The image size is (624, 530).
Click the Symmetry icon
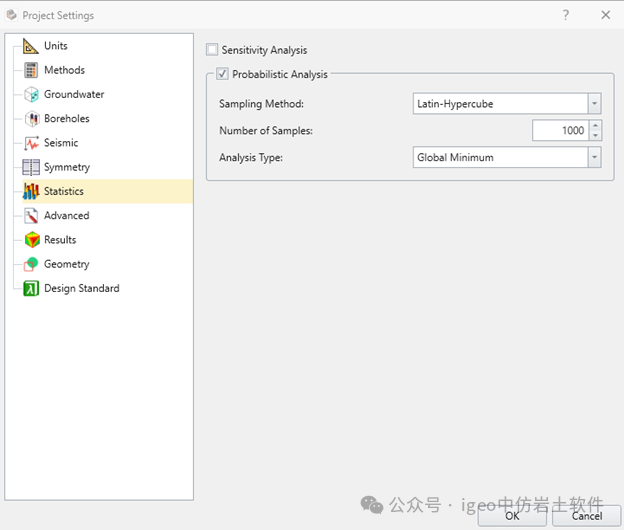[31, 167]
